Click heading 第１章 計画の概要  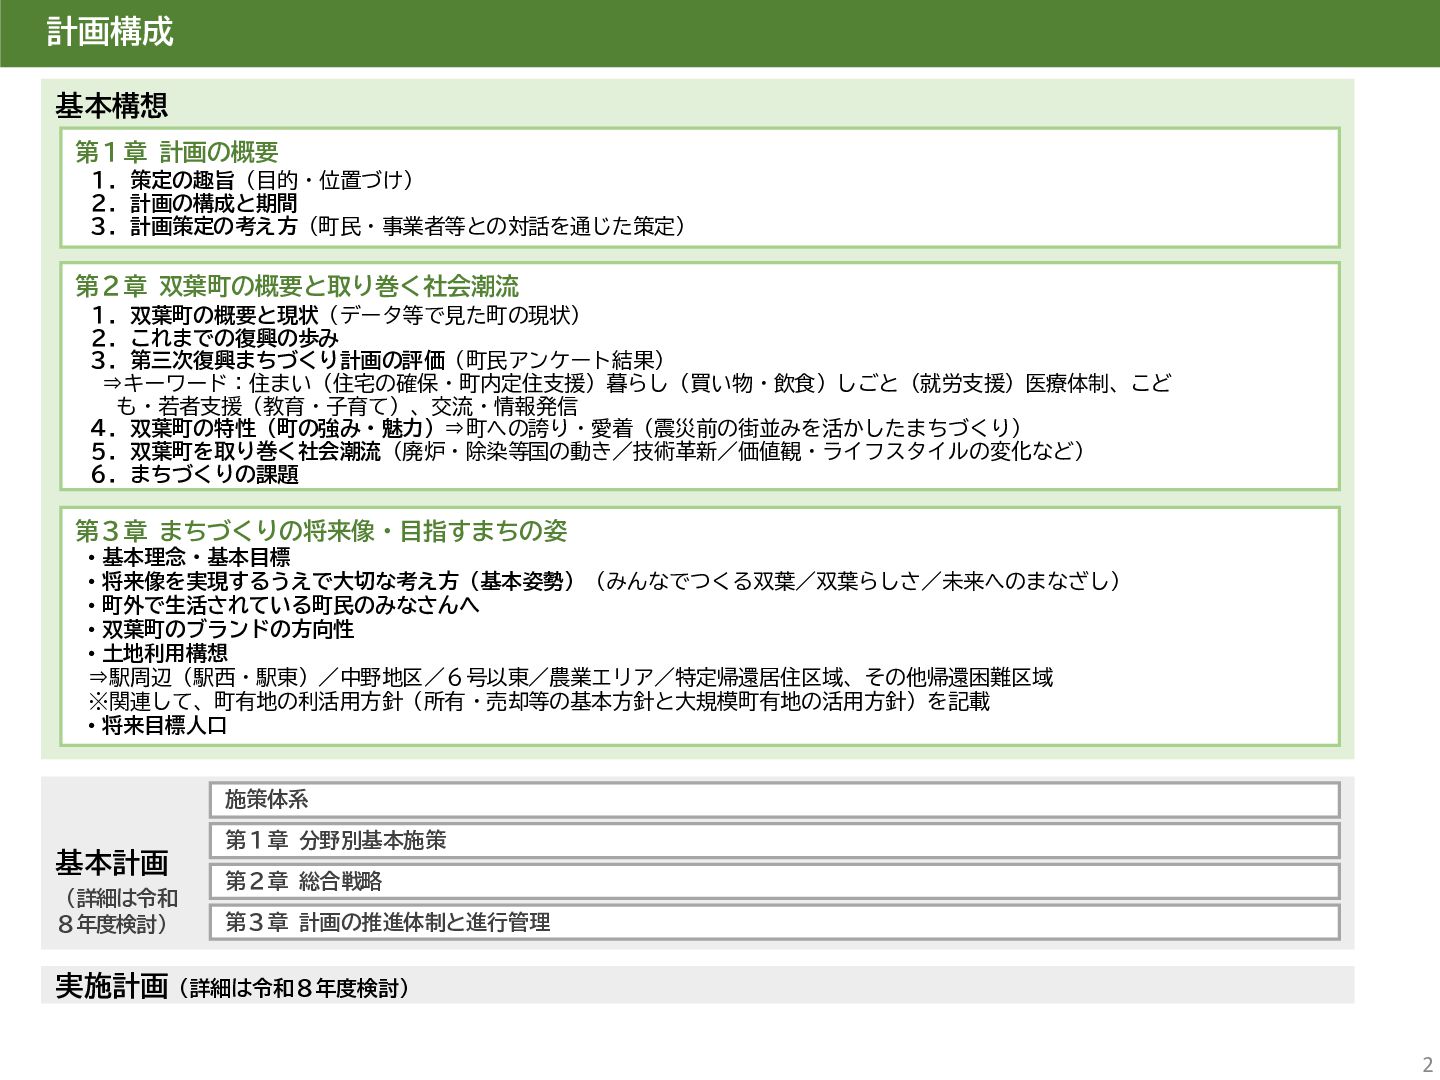[x=177, y=152]
